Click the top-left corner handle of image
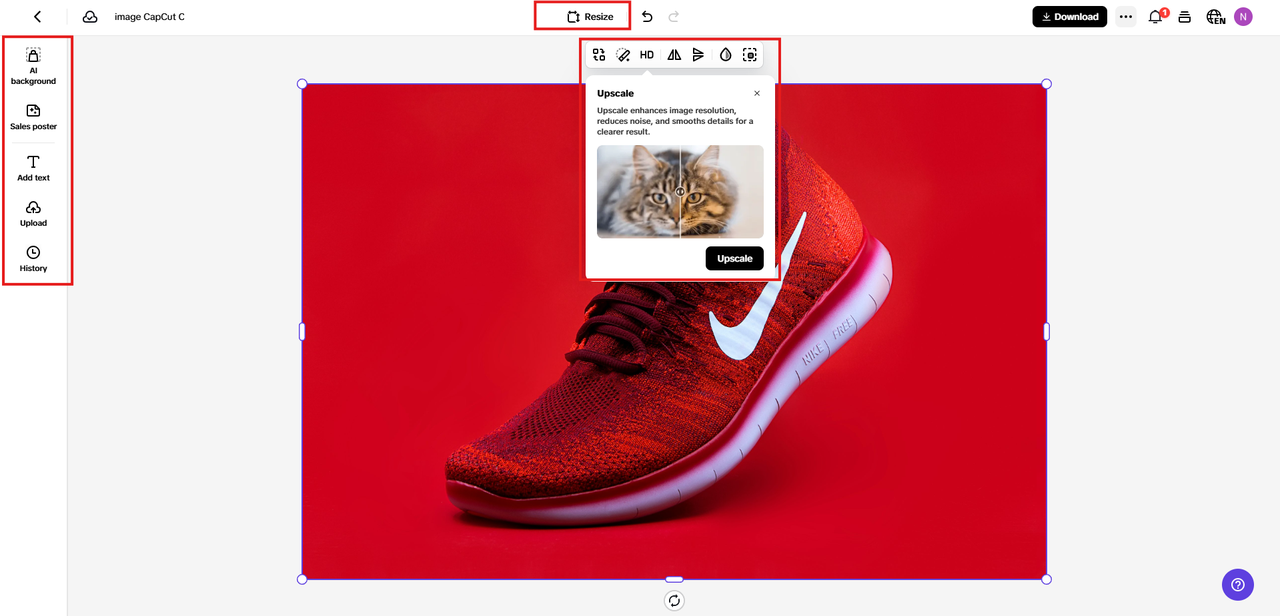 click(302, 84)
